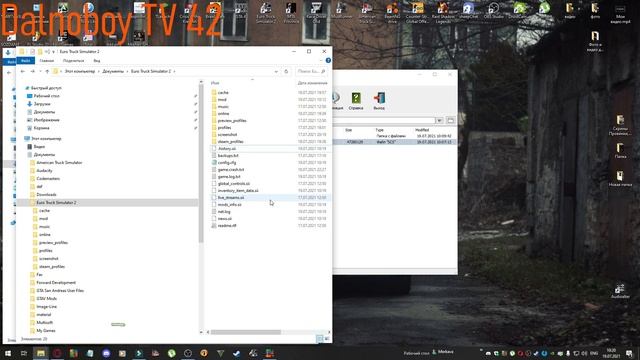Open Steam from the taskbar
This screenshot has width=640, height=360.
pos(237,353)
